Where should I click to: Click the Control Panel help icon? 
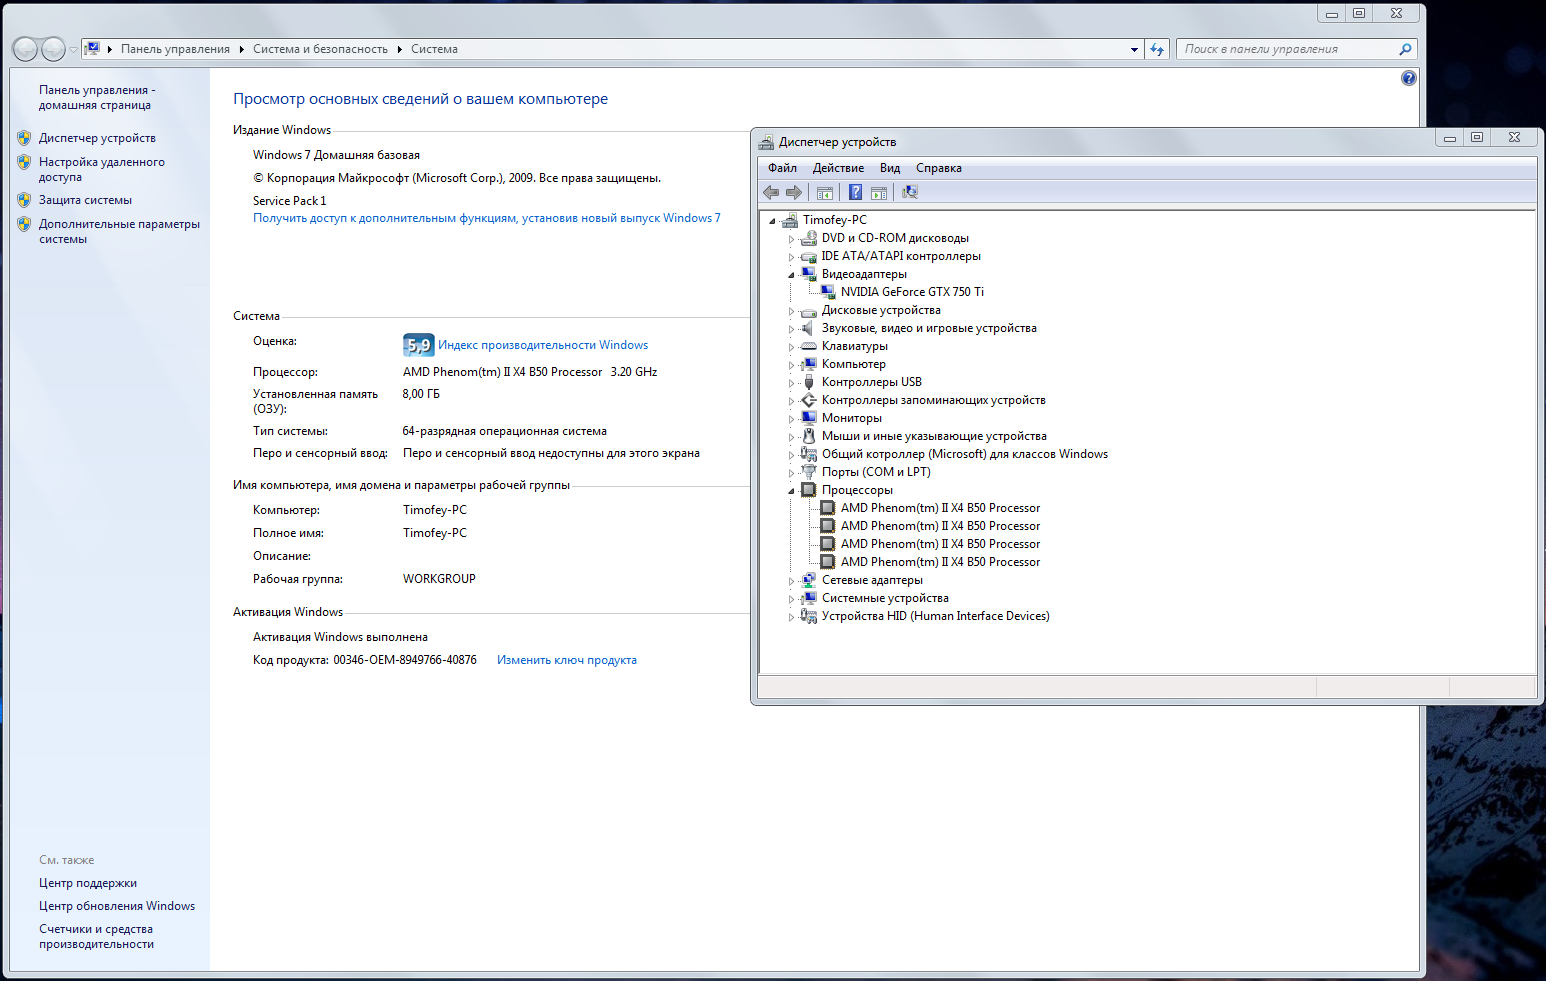point(1408,78)
